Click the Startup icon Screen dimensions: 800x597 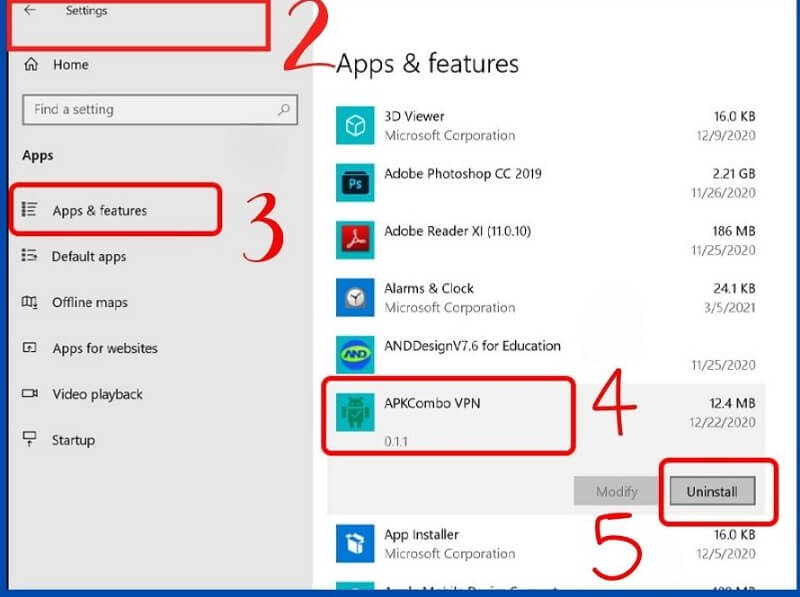30,439
